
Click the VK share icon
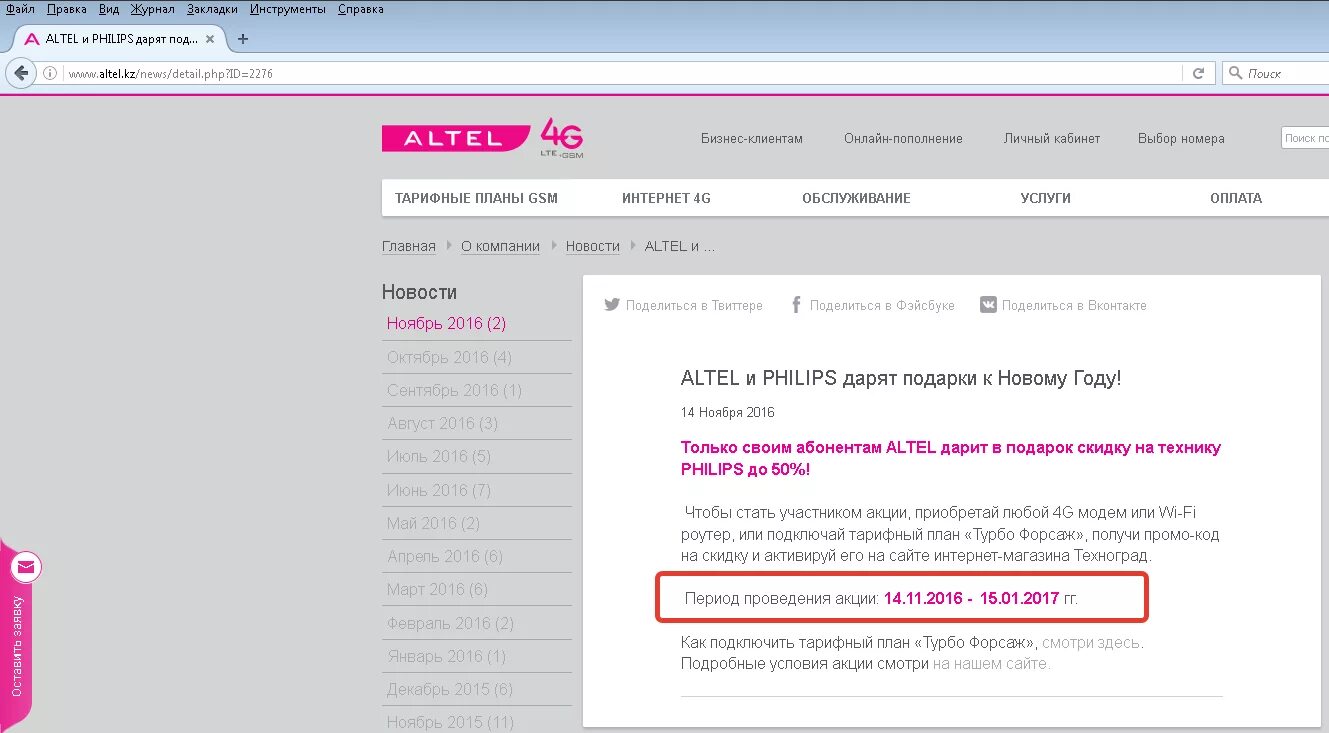(988, 305)
